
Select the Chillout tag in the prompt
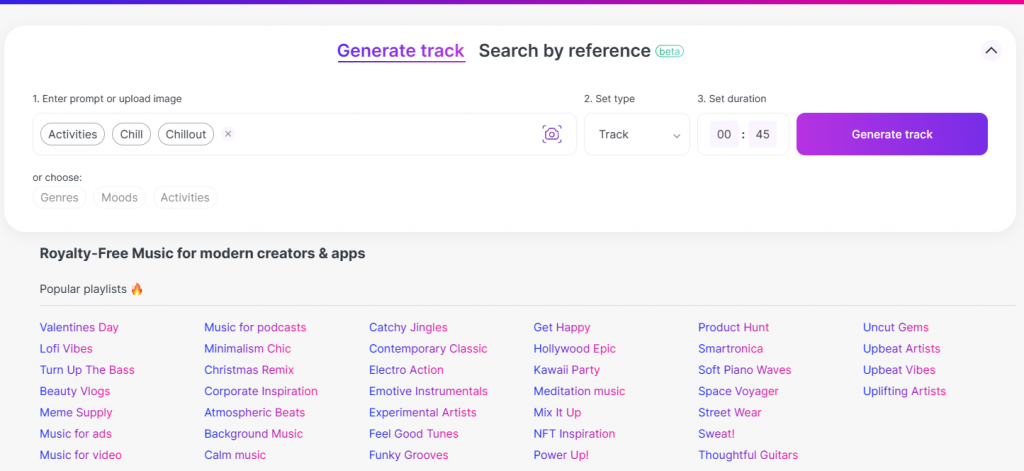pyautogui.click(x=185, y=134)
